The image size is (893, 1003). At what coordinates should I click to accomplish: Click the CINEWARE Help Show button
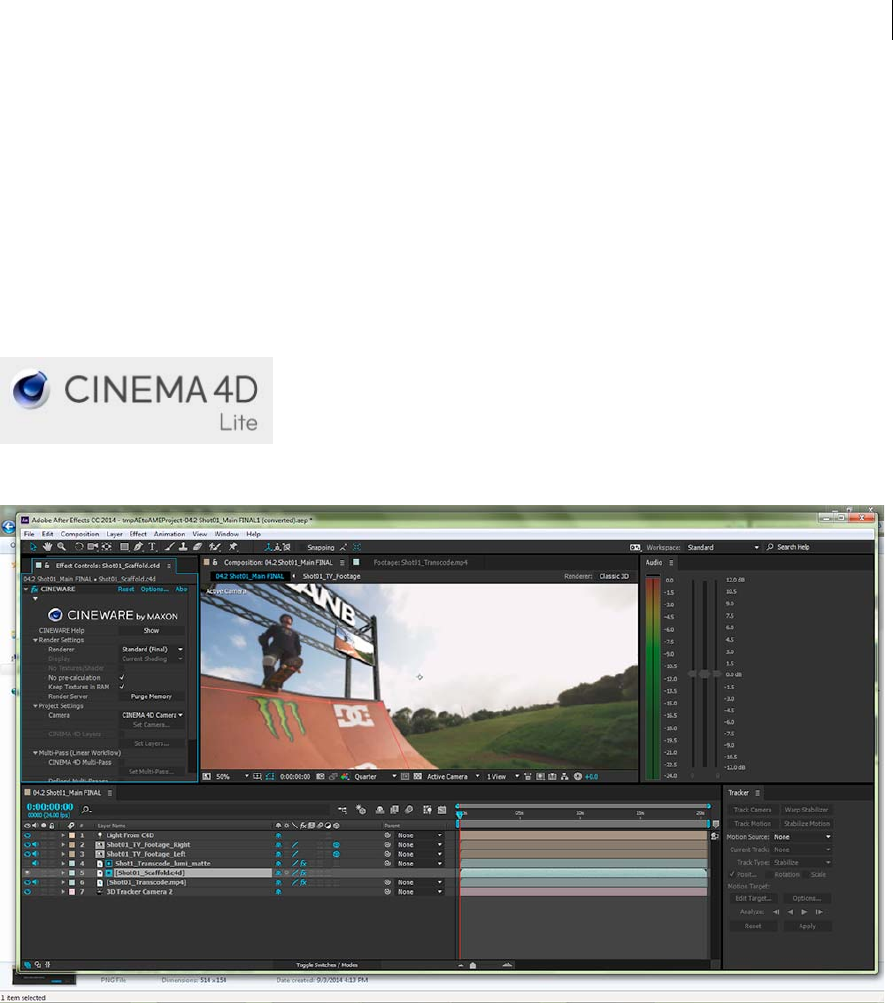pyautogui.click(x=152, y=631)
